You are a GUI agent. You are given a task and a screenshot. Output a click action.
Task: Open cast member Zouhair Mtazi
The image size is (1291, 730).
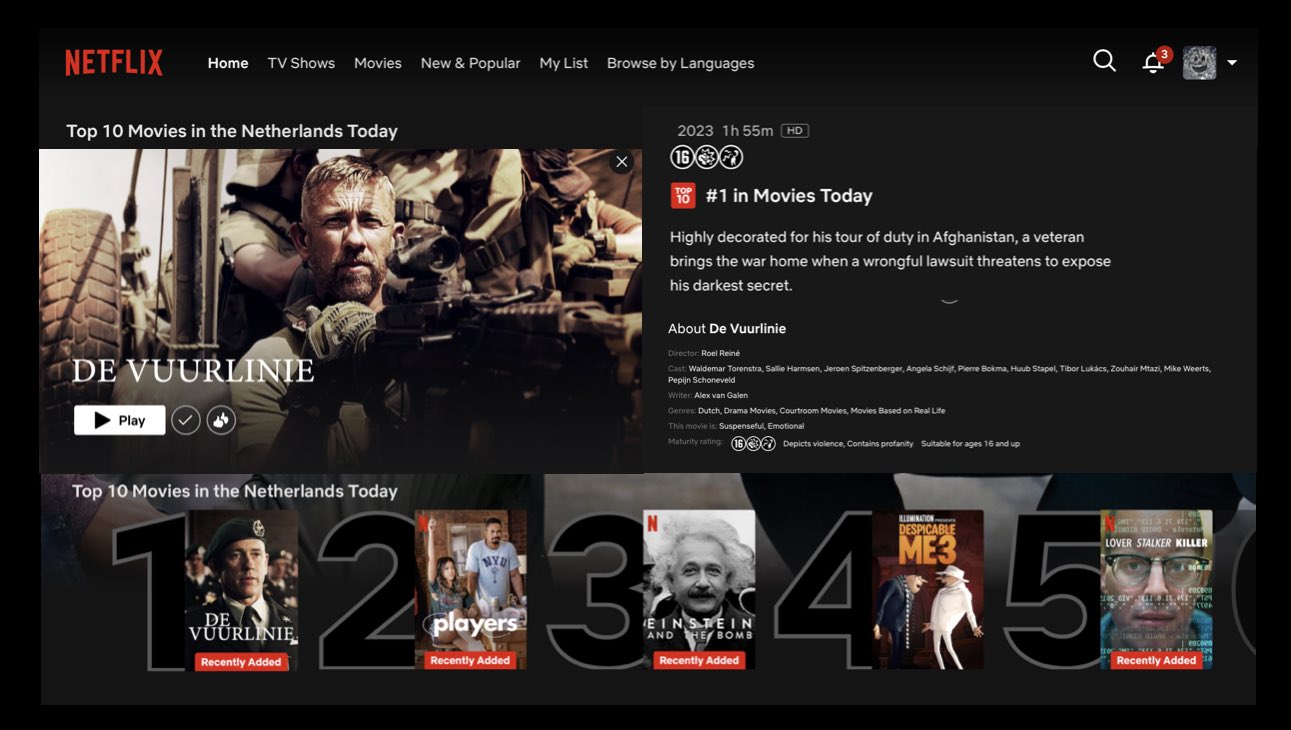(1137, 369)
